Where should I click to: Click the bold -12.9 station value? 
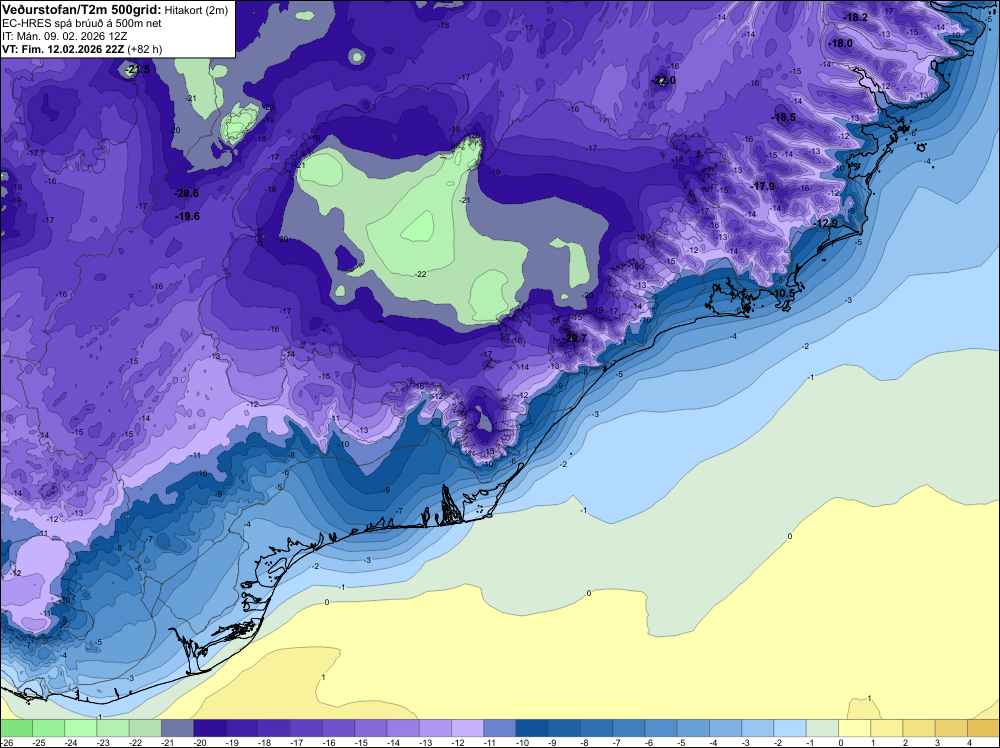[x=827, y=223]
